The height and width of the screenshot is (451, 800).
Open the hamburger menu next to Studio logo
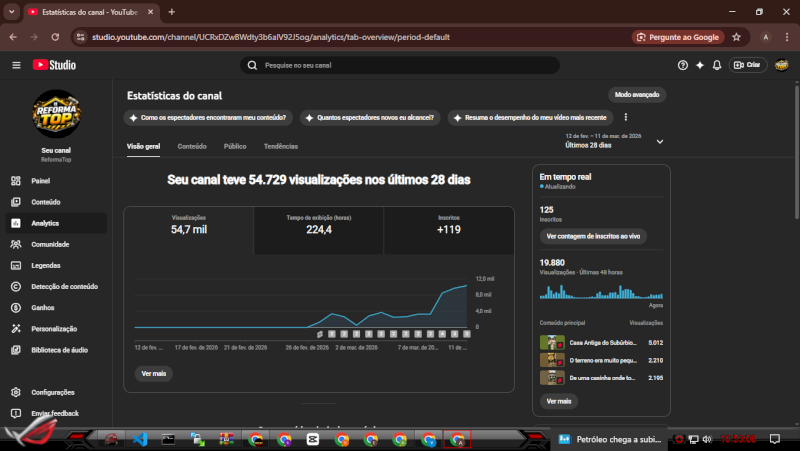(x=16, y=65)
